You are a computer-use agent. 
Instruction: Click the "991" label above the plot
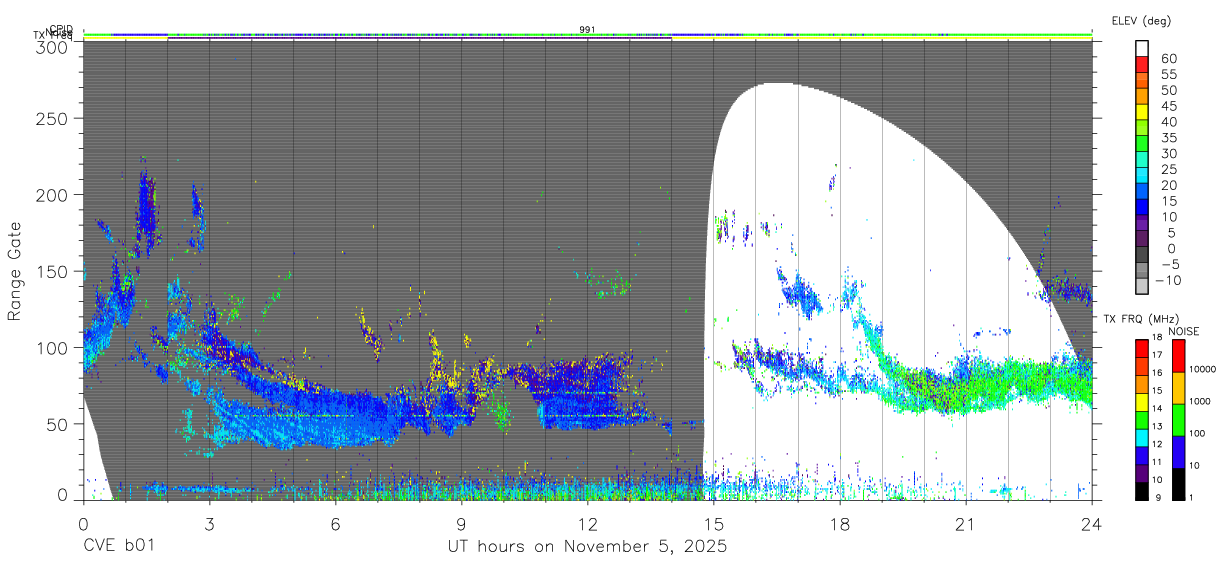click(588, 29)
